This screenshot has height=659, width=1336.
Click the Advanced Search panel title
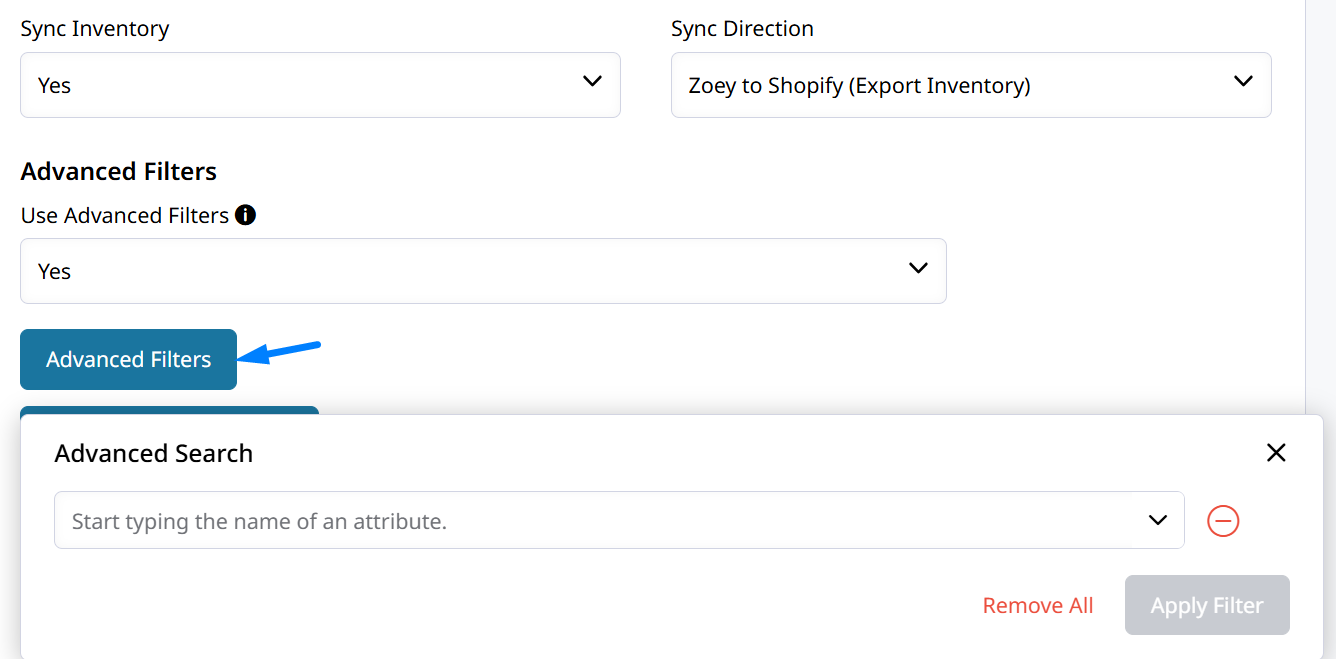coord(153,453)
